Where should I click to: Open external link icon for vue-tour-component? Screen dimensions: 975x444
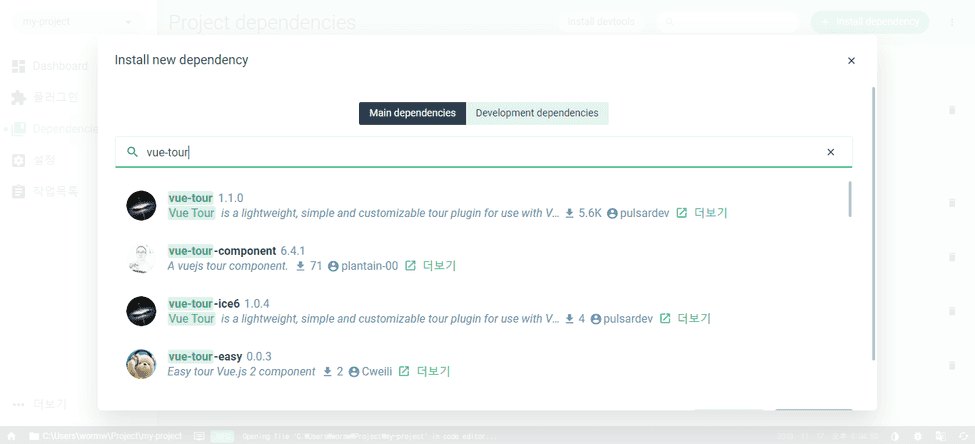(410, 266)
